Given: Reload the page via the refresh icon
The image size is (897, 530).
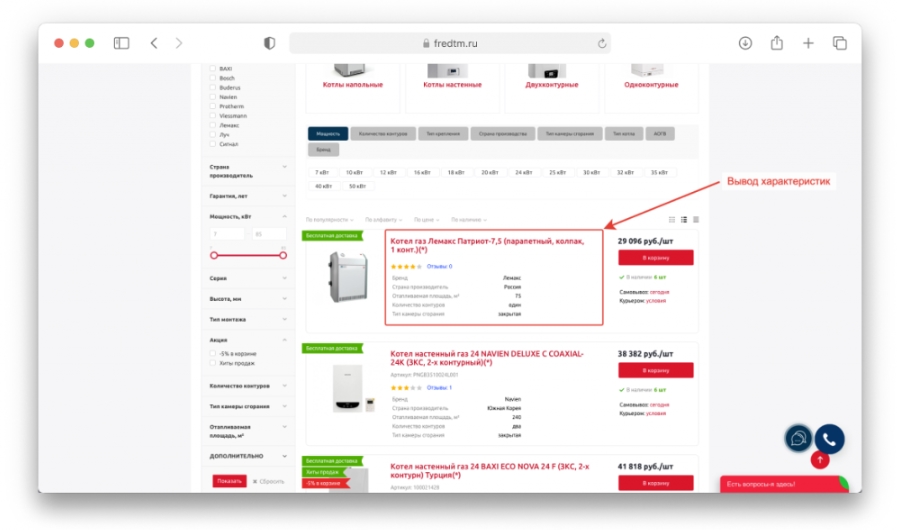Looking at the screenshot, I should [x=602, y=43].
